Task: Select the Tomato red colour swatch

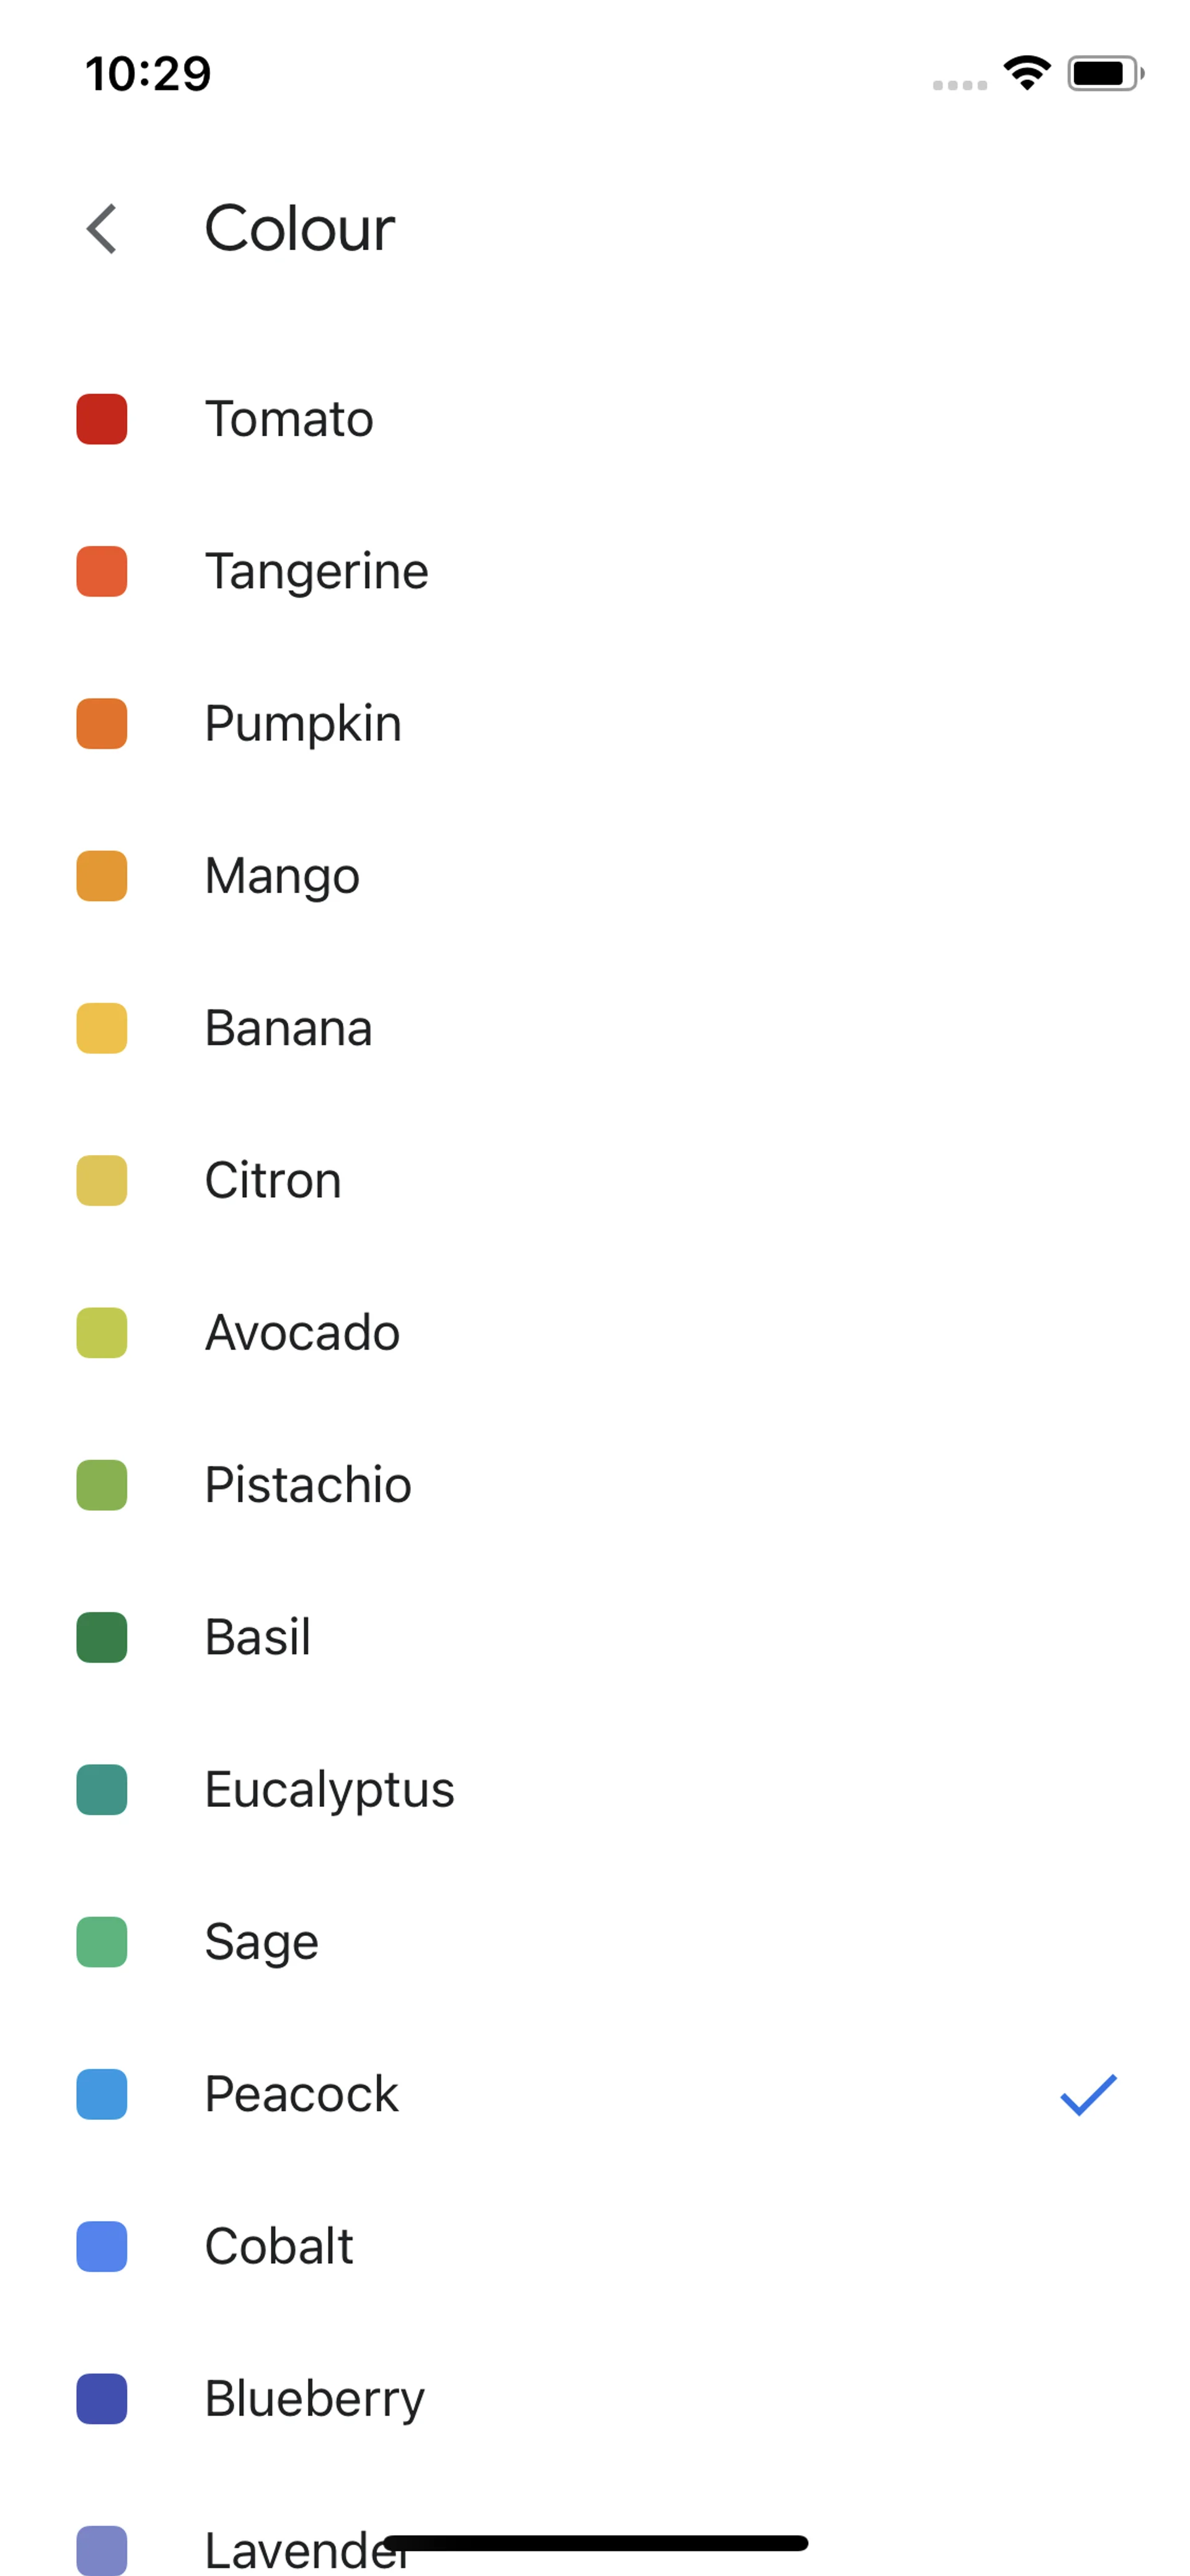Action: pos(102,419)
